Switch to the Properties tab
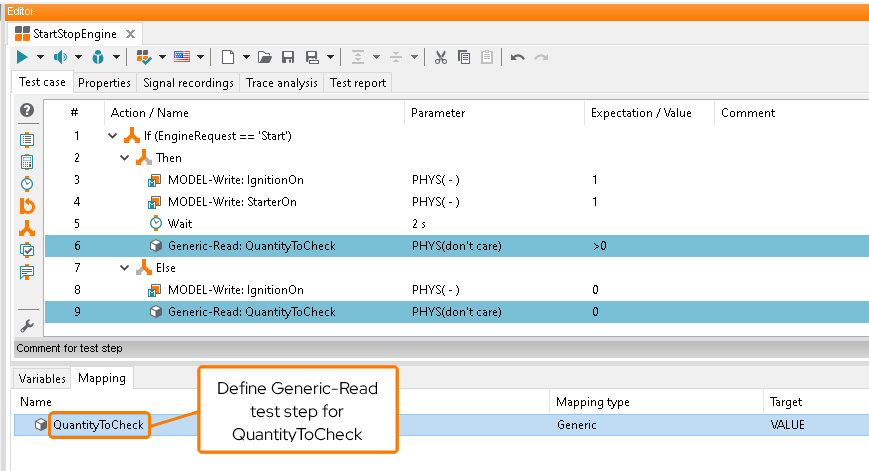869x471 pixels. (104, 83)
